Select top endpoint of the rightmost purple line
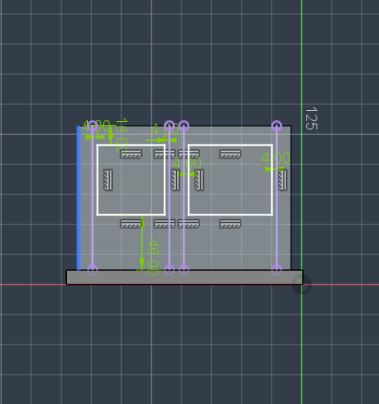 (277, 126)
